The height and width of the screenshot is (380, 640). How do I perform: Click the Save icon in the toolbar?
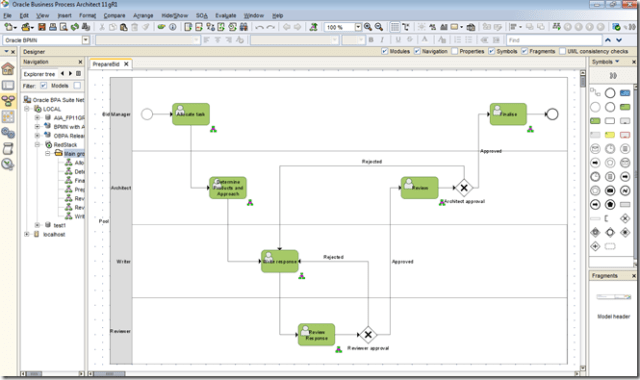click(x=42, y=27)
